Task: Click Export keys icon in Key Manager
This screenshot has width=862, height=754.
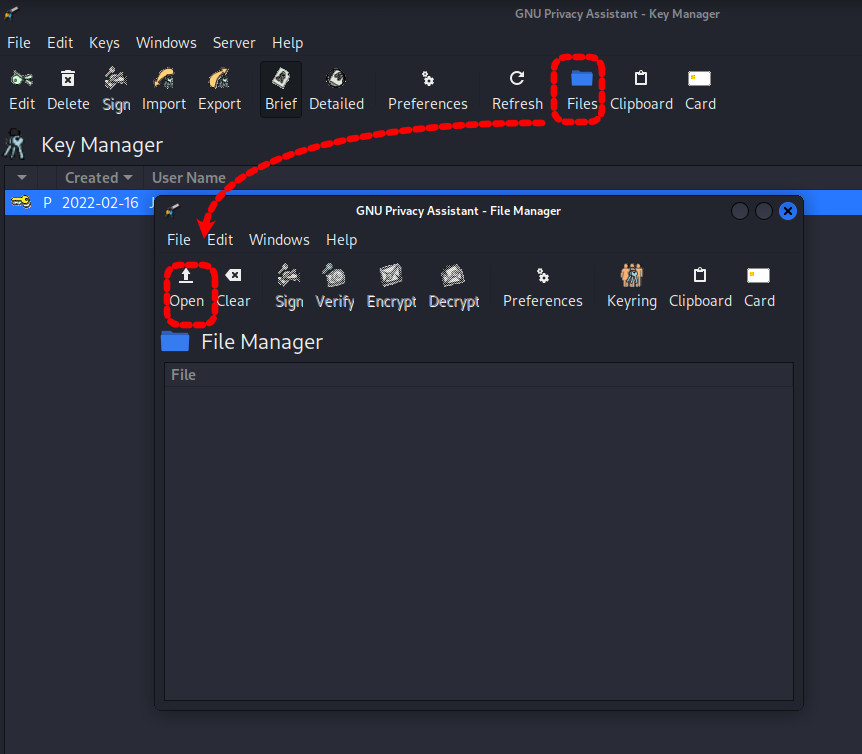Action: click(219, 90)
